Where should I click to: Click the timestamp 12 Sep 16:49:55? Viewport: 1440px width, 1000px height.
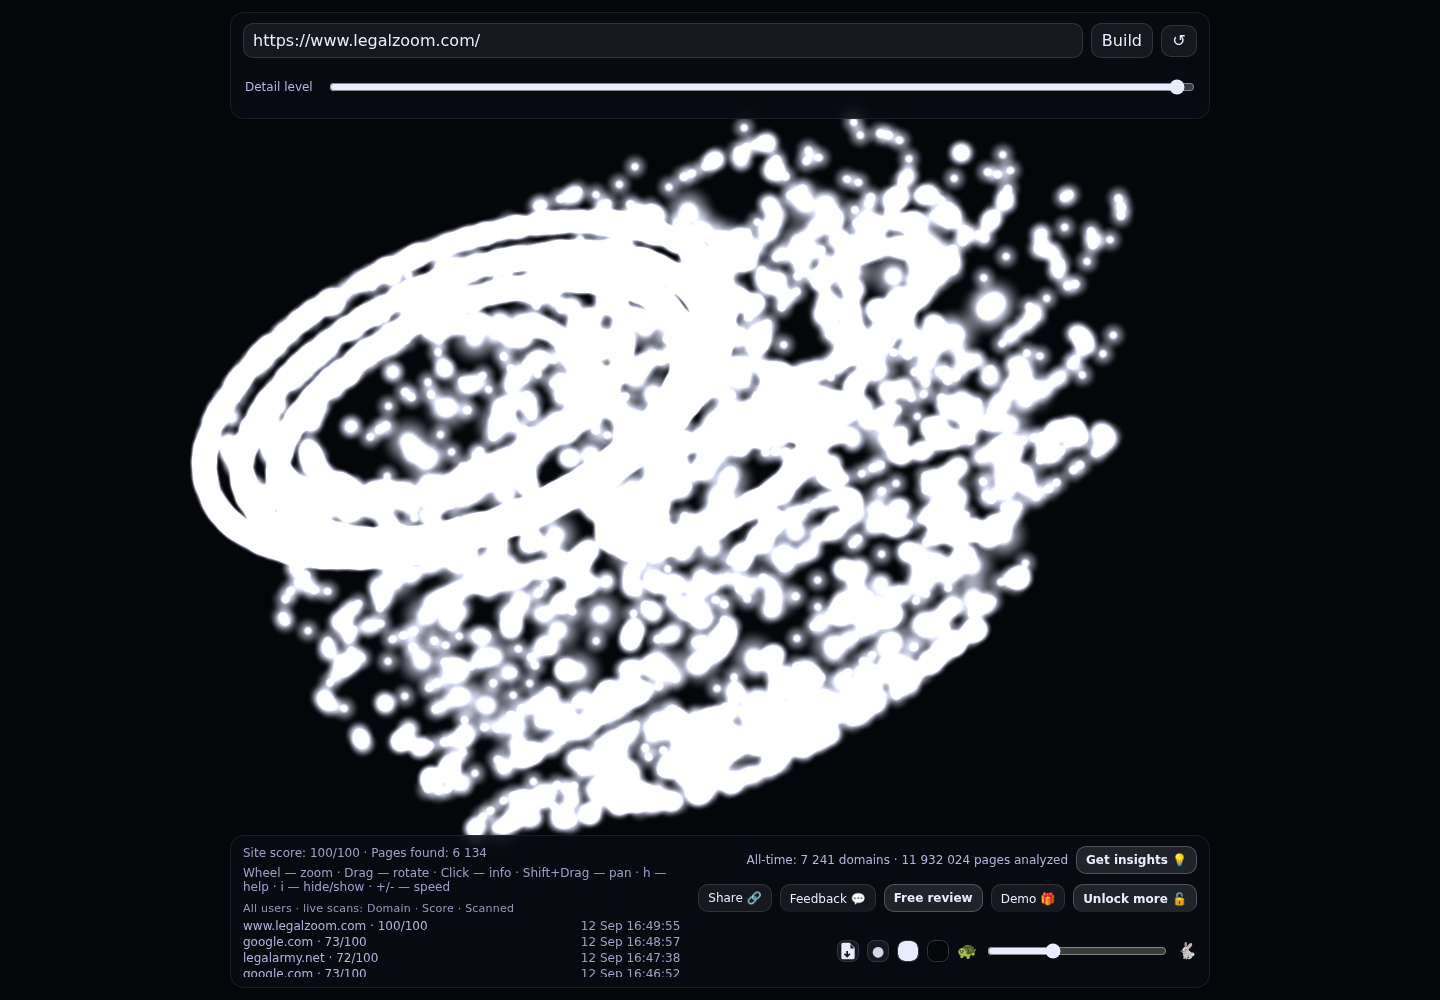point(630,926)
